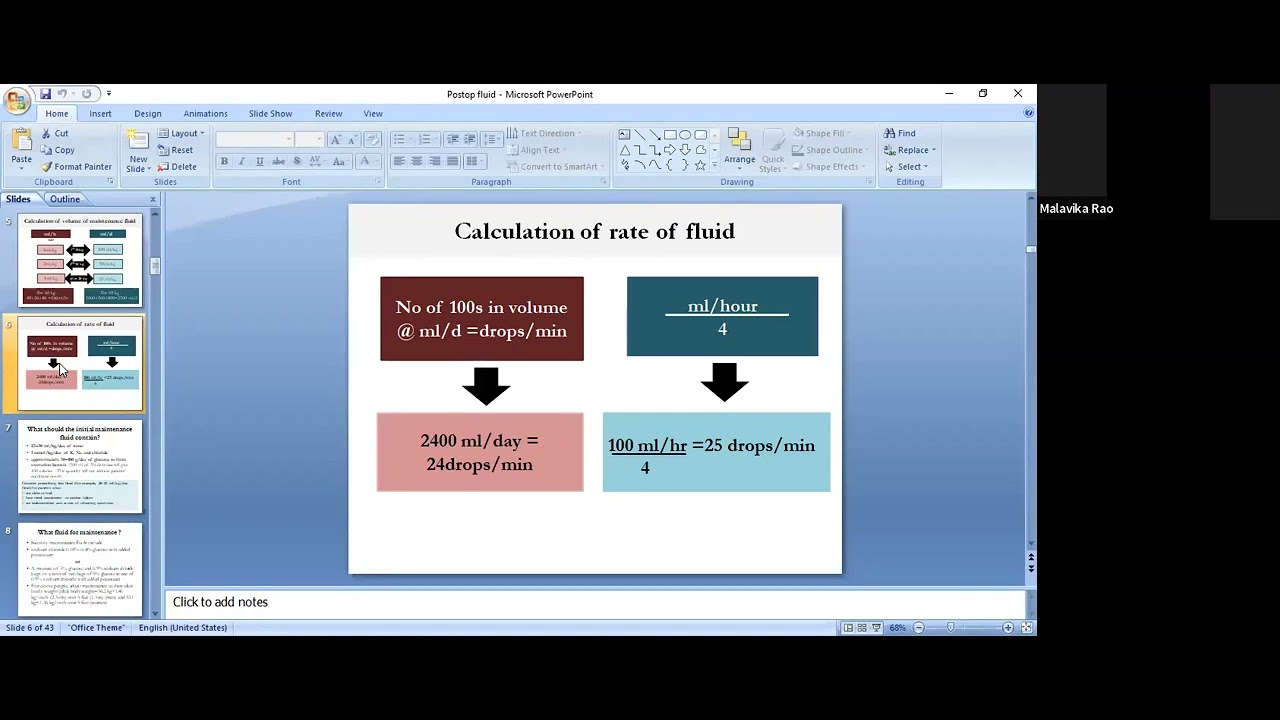Open the font name combo box
The image size is (1280, 720).
click(x=255, y=140)
